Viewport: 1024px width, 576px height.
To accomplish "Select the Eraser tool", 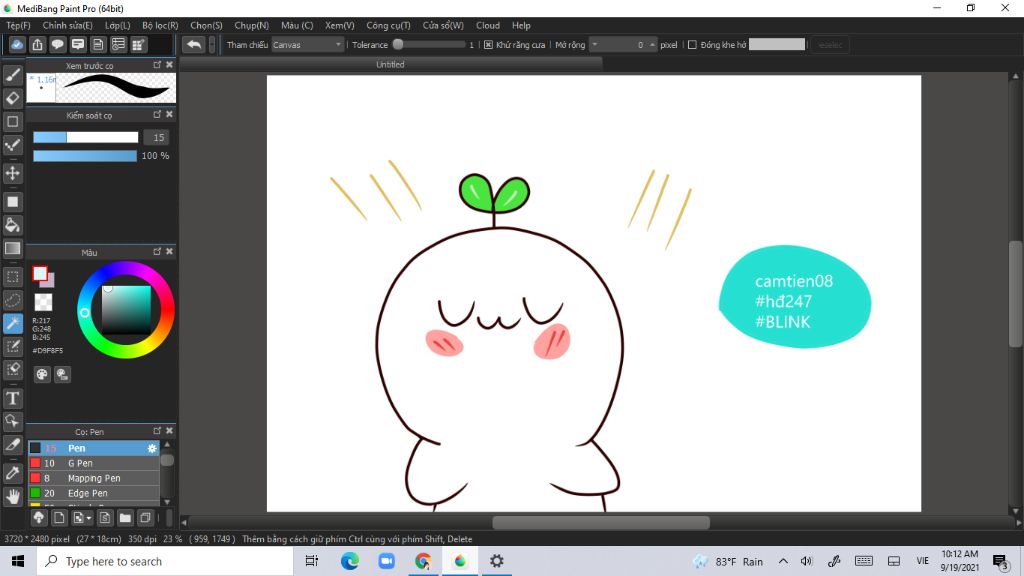I will point(12,98).
